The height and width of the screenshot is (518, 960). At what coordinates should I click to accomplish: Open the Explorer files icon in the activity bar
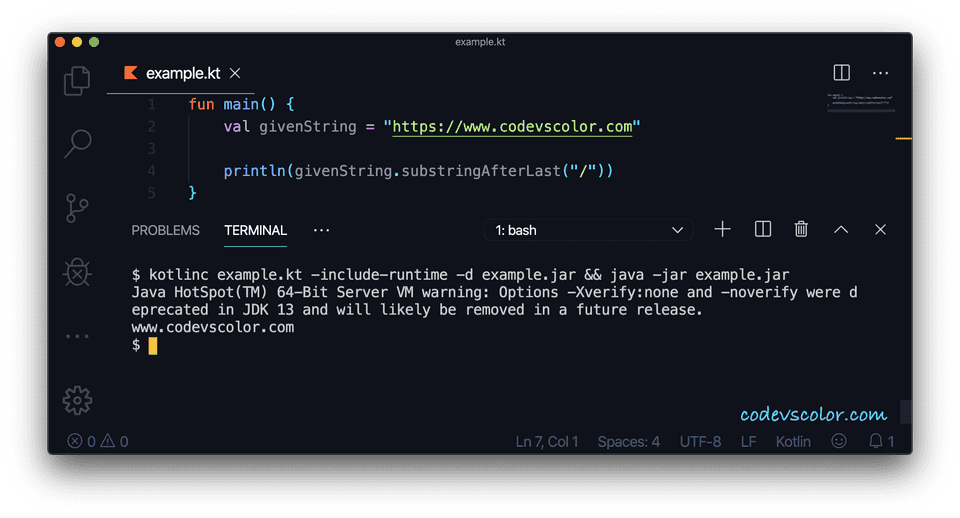77,81
